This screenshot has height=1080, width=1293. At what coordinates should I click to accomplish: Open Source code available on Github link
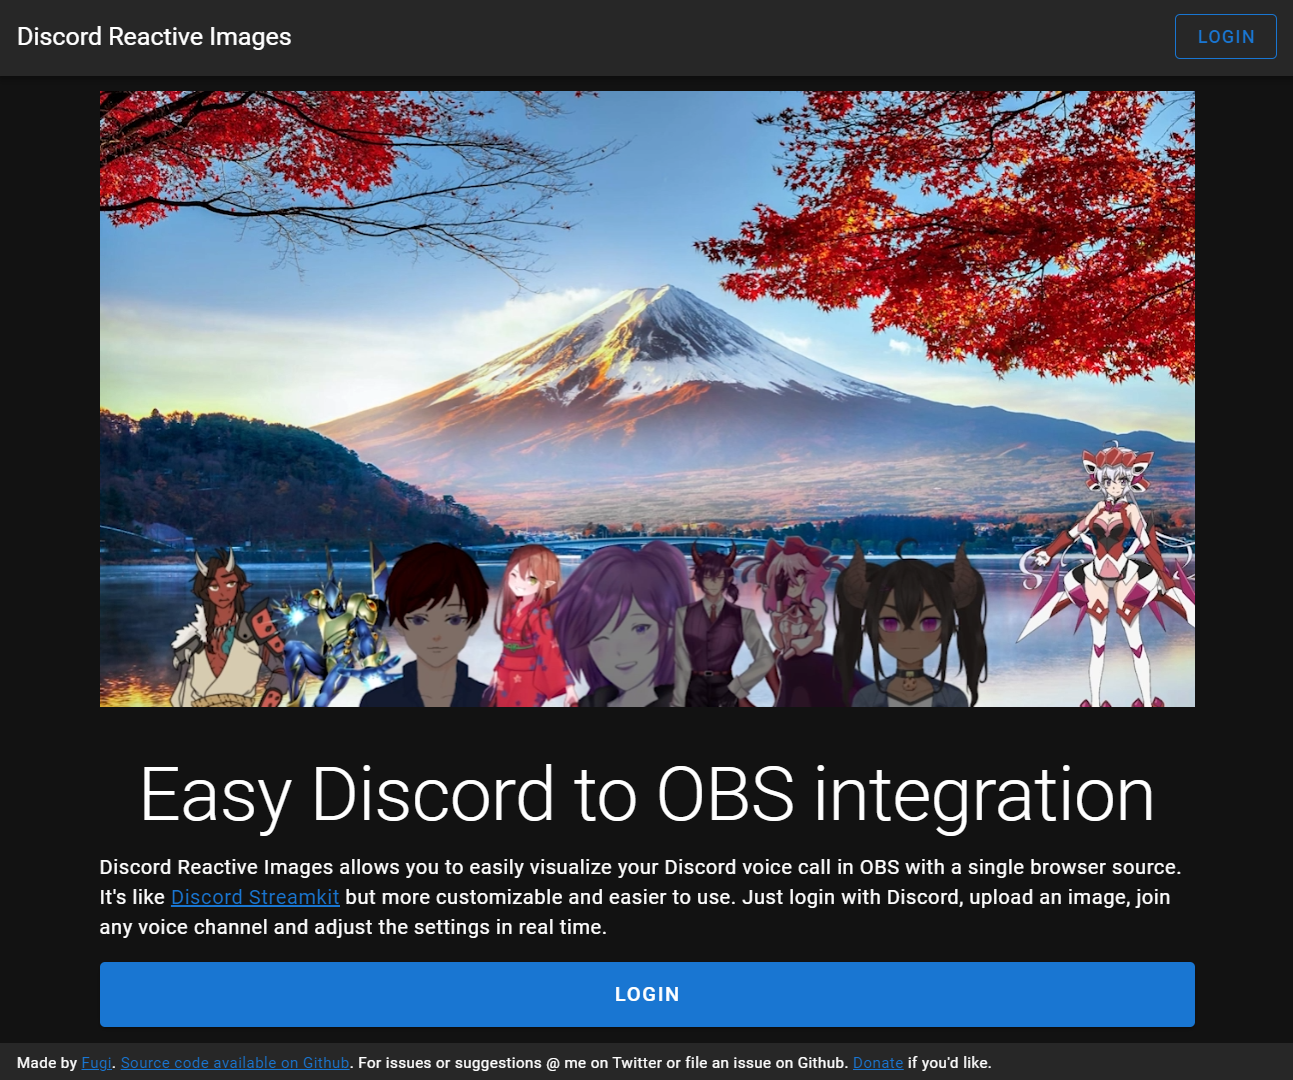tap(235, 1063)
